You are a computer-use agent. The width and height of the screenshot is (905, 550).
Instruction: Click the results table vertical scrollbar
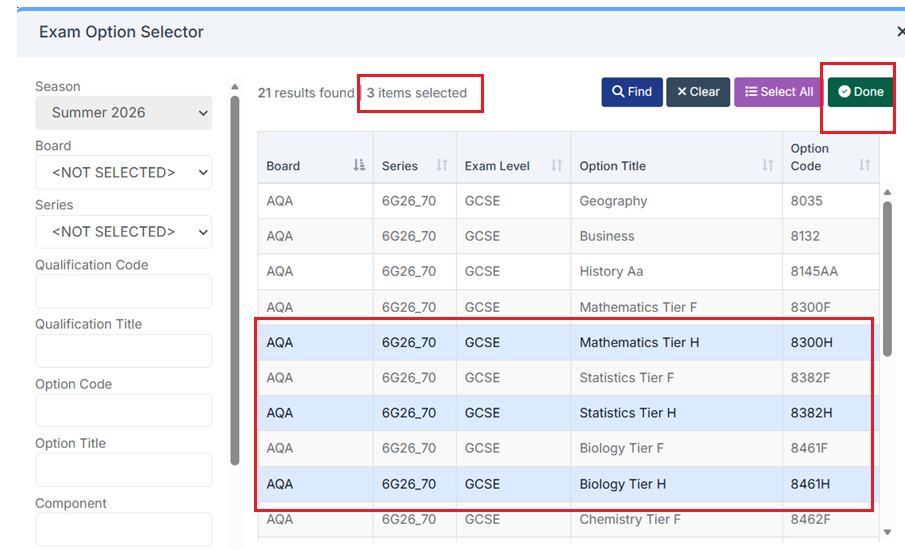pyautogui.click(x=887, y=280)
